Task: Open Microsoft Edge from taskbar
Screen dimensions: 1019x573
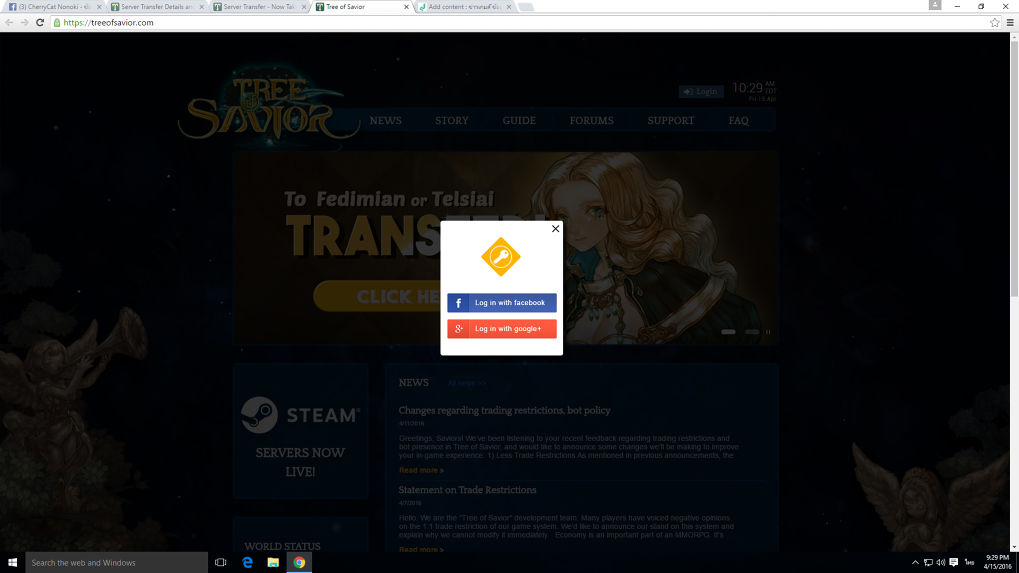Action: click(x=247, y=563)
